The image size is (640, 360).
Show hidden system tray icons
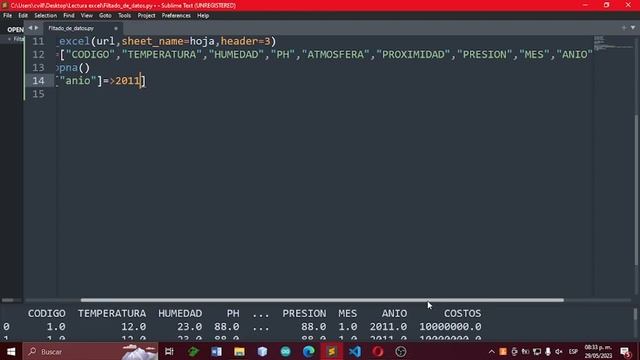coord(491,351)
